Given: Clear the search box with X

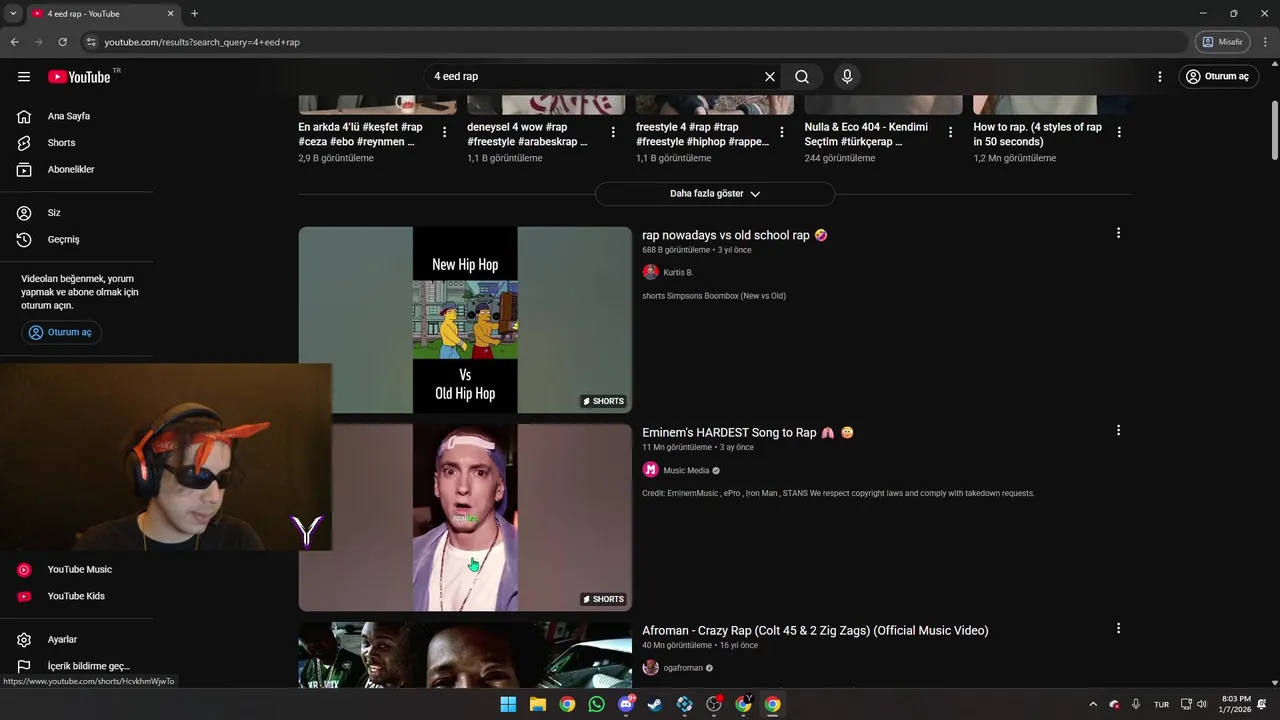Looking at the screenshot, I should pyautogui.click(x=770, y=76).
